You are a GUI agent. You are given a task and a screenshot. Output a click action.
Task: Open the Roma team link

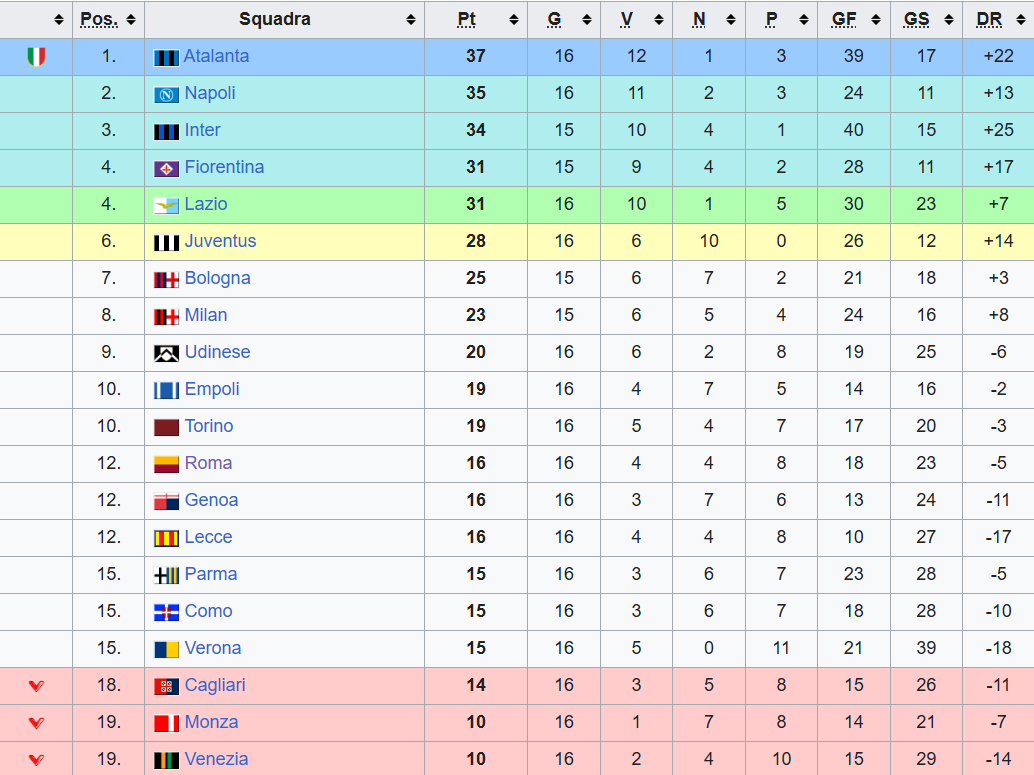(208, 463)
